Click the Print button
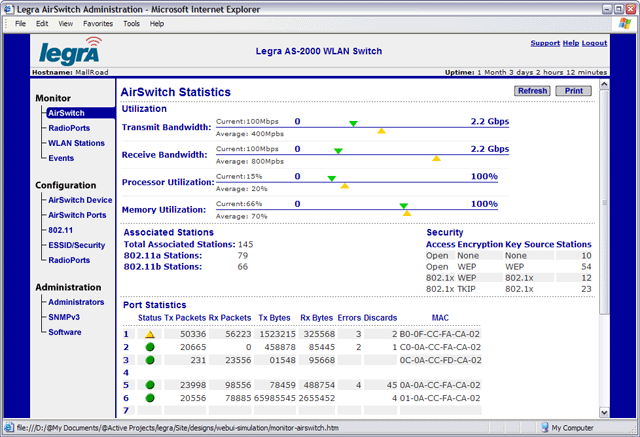This screenshot has height=437, width=640. (573, 91)
